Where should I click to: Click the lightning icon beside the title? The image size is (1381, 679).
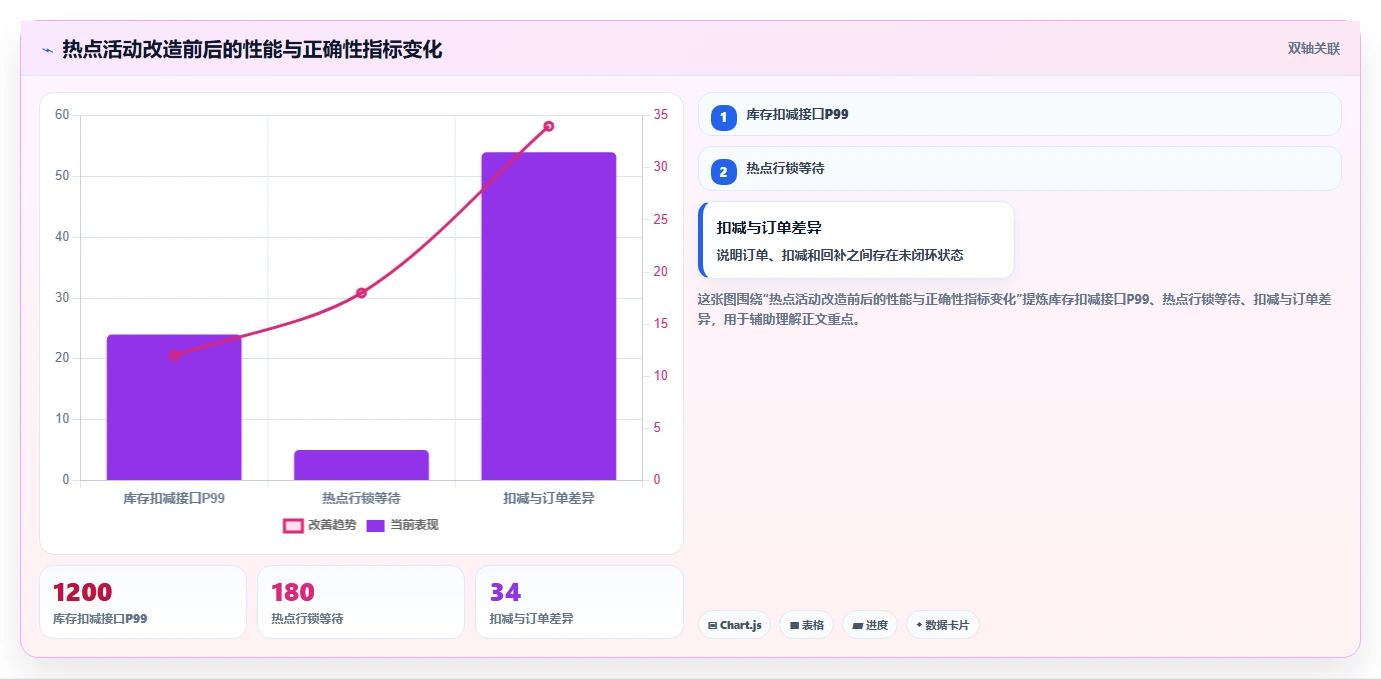[47, 50]
